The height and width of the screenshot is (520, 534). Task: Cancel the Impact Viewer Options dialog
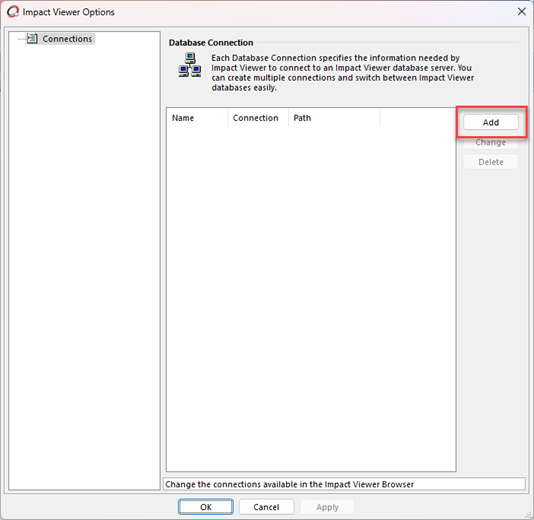[266, 507]
